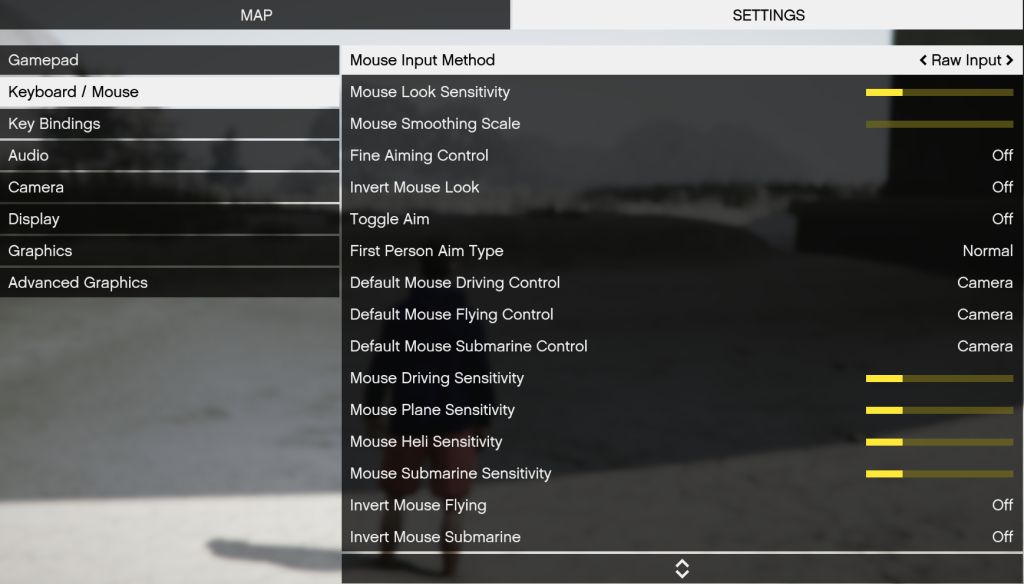Viewport: 1024px width, 584px height.
Task: Adjust the Mouse Smoothing Scale slider
Action: 939,124
